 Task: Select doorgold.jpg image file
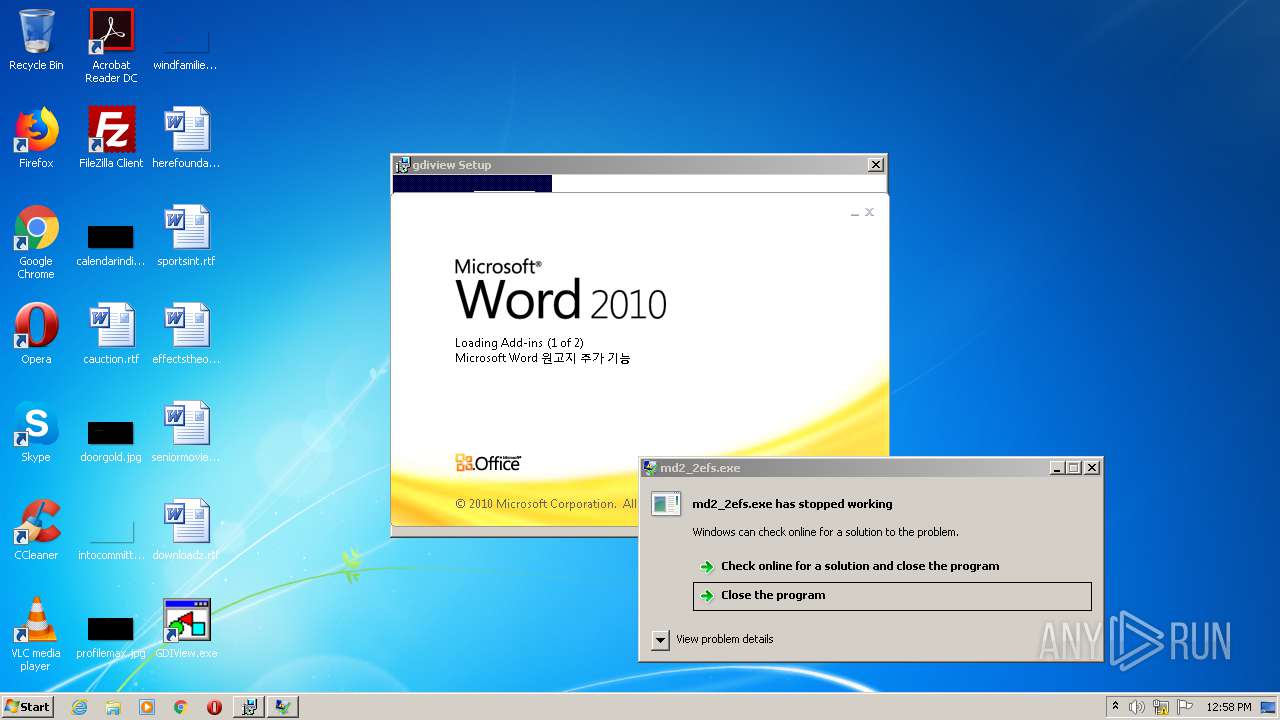111,440
